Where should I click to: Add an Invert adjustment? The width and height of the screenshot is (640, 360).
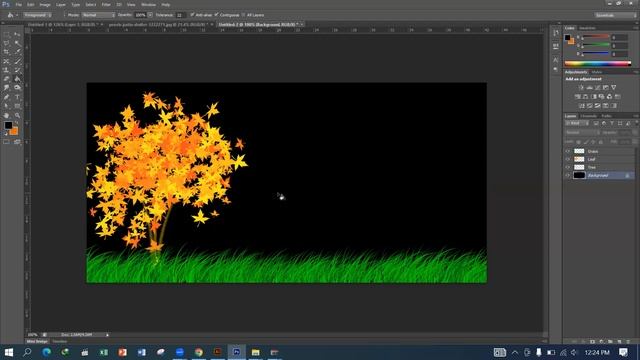582,106
